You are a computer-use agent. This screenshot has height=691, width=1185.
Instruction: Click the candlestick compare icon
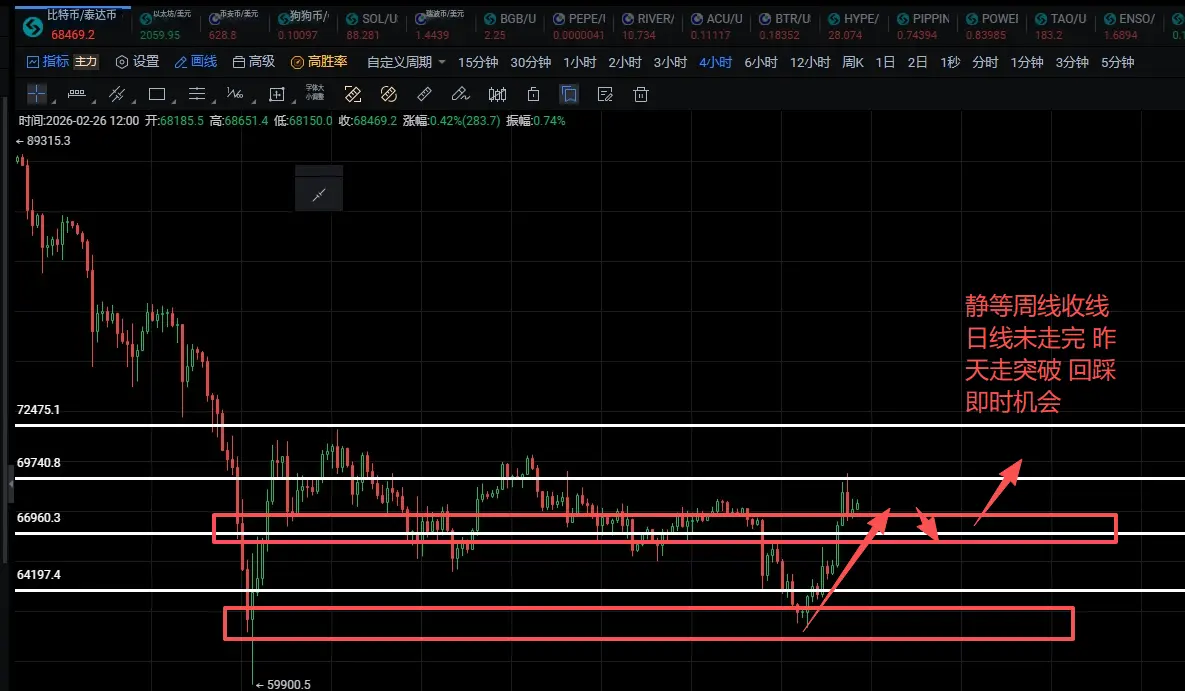497,94
